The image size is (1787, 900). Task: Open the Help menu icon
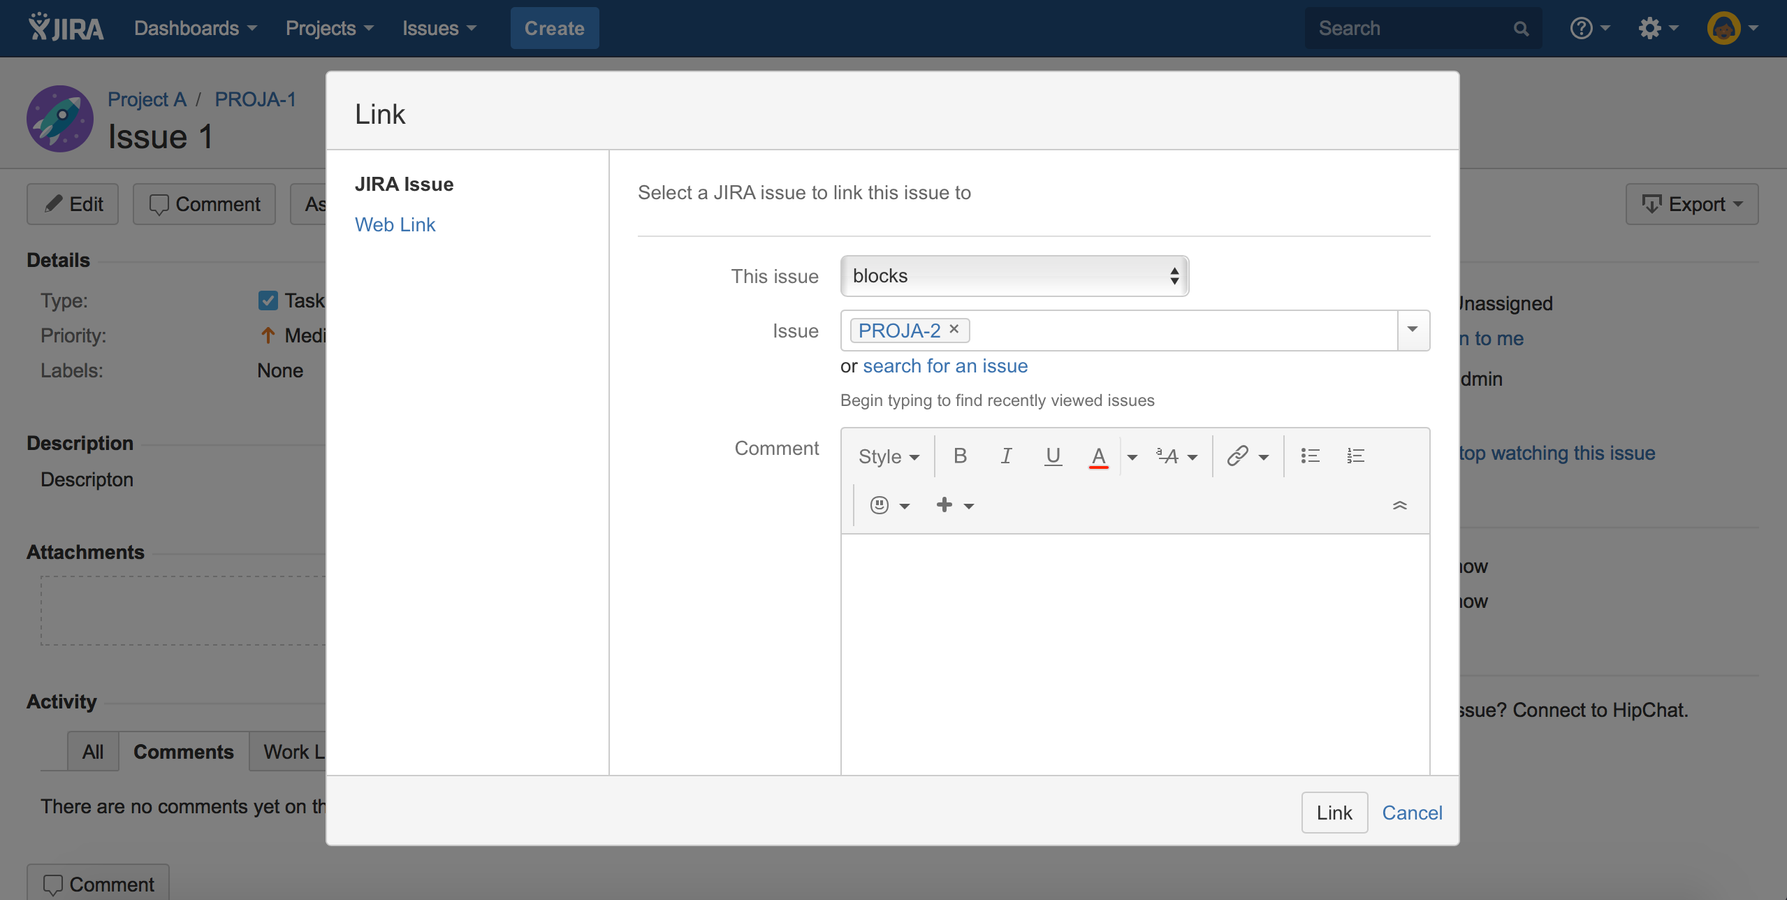coord(1589,28)
